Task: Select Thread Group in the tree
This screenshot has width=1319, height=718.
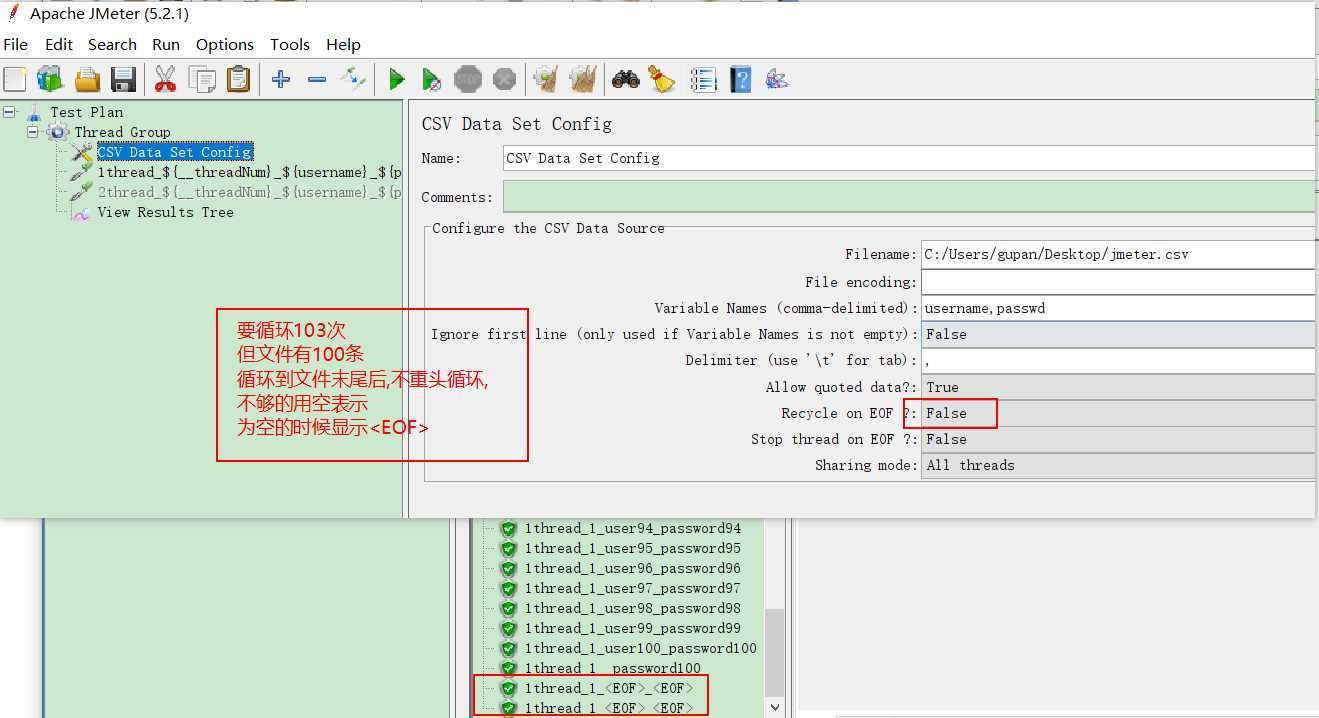Action: click(x=122, y=132)
